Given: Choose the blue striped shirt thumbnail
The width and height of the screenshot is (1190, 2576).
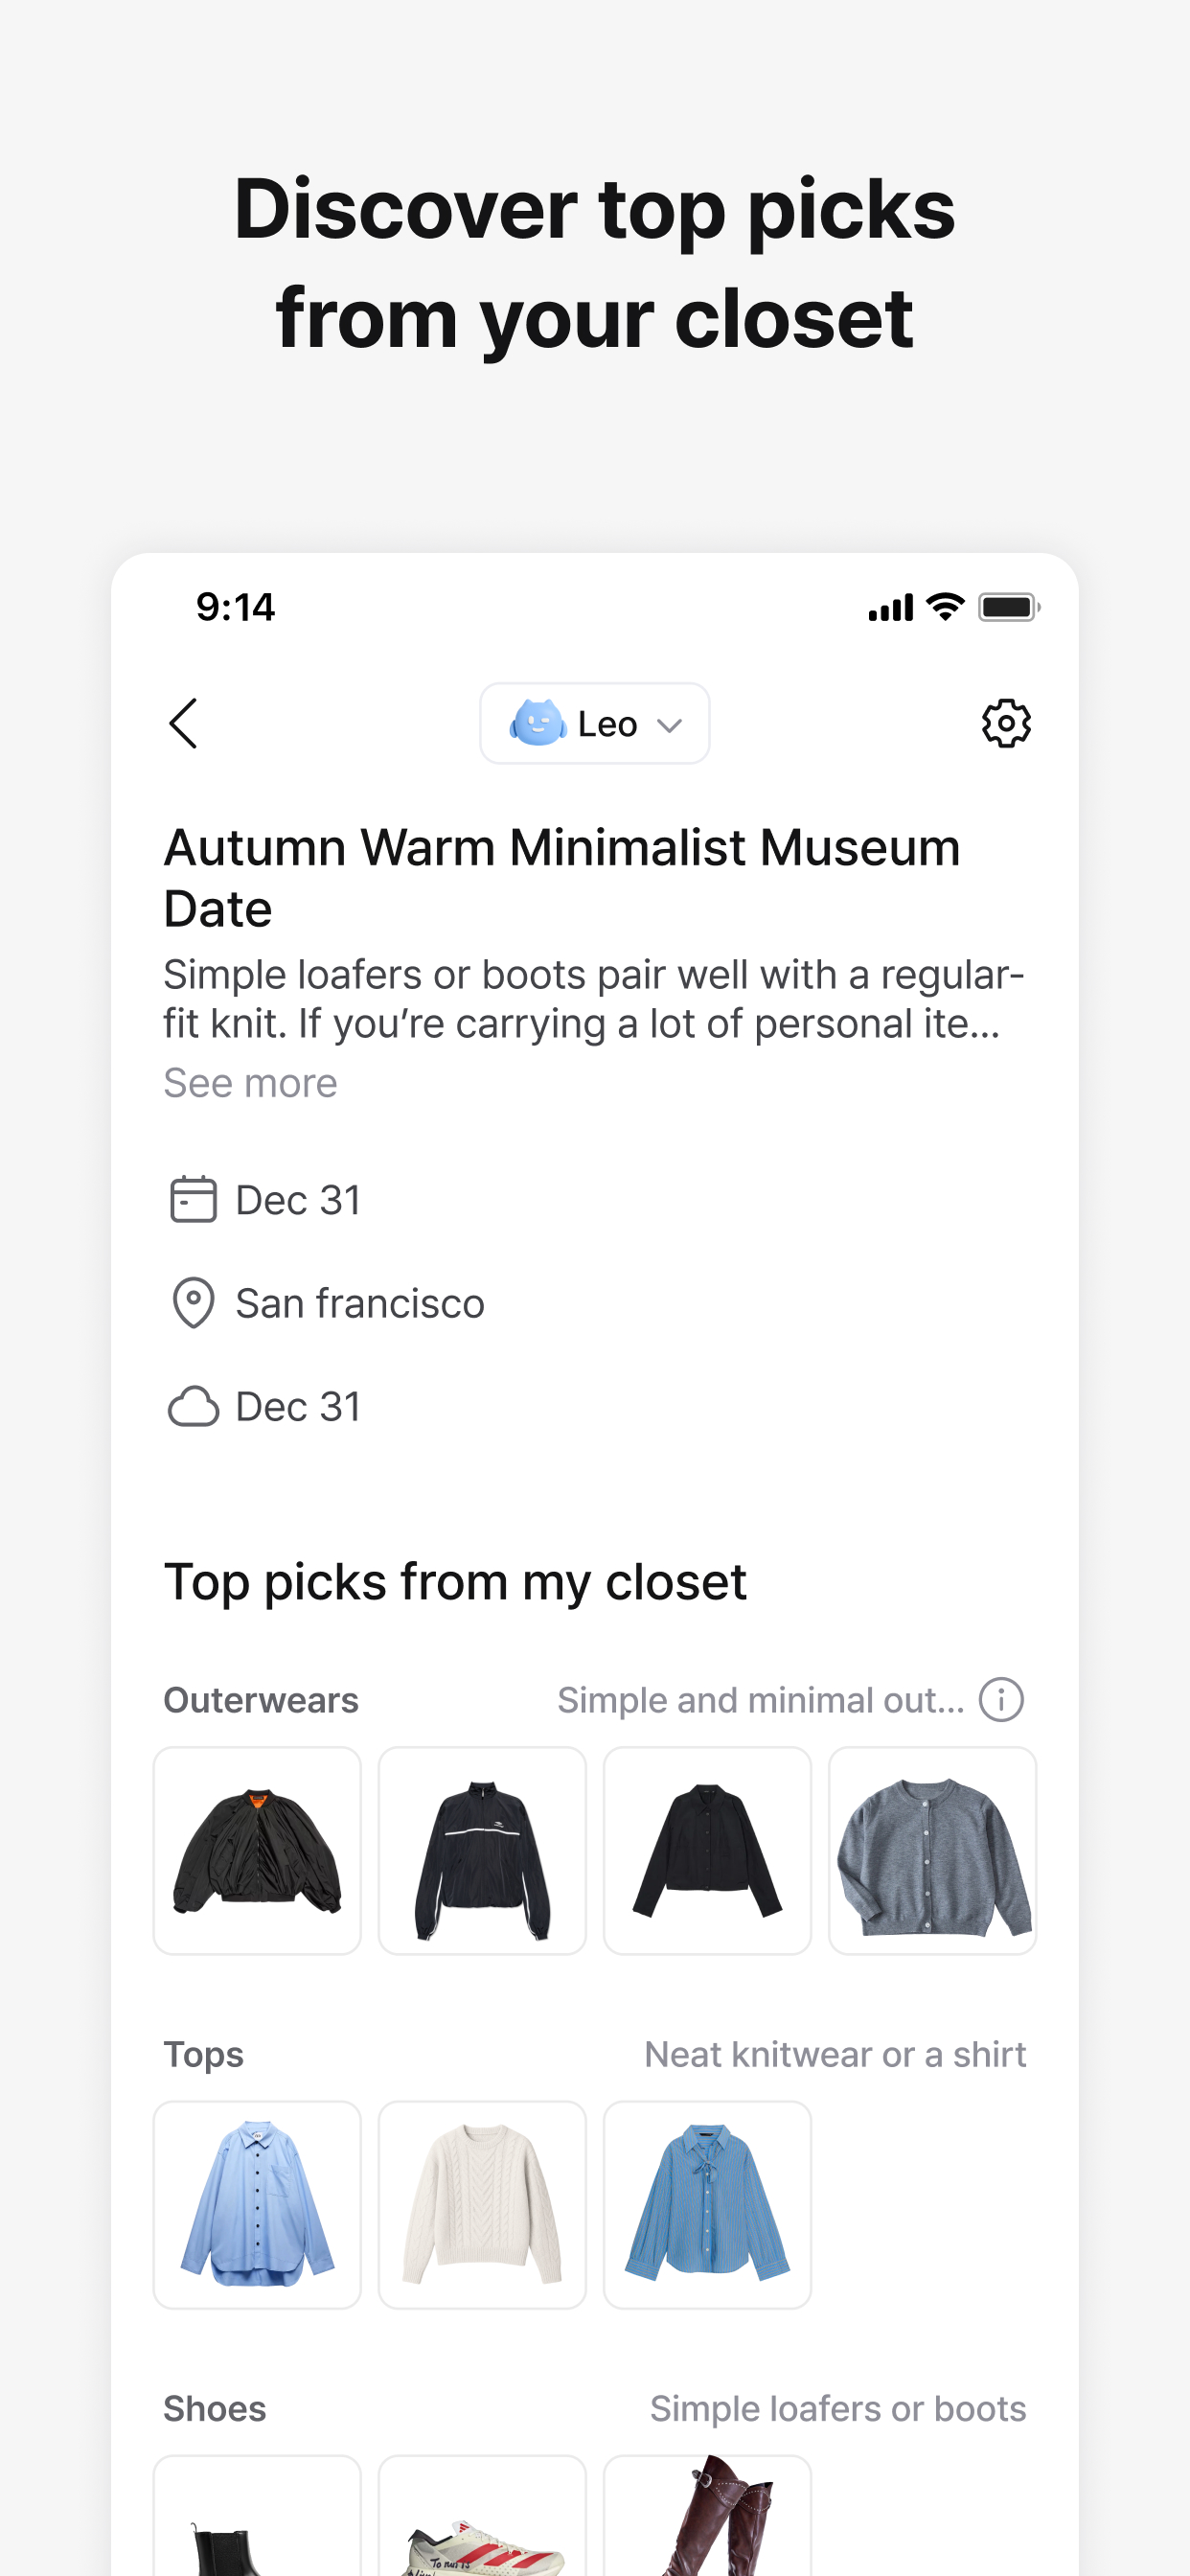Looking at the screenshot, I should point(707,2204).
